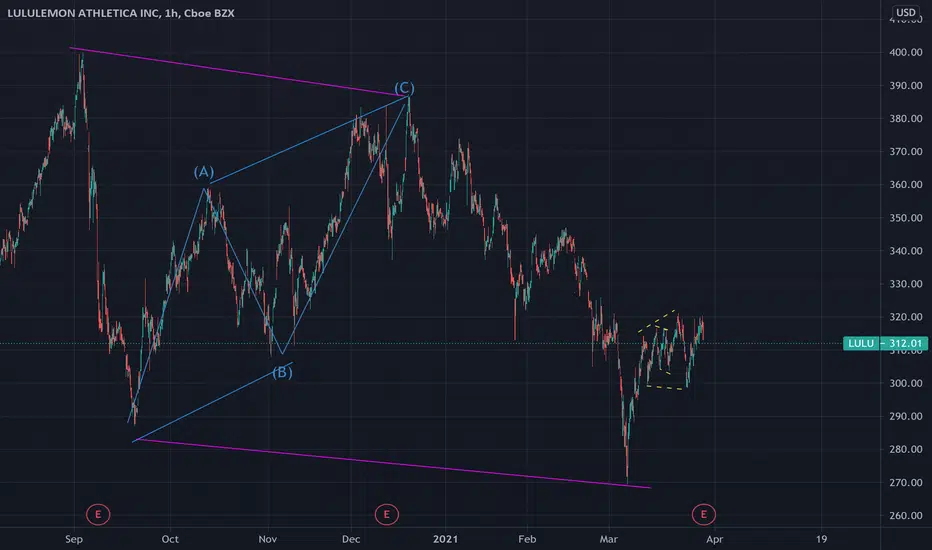Click the Feb label on time axis
The image size is (932, 550).
(x=527, y=539)
